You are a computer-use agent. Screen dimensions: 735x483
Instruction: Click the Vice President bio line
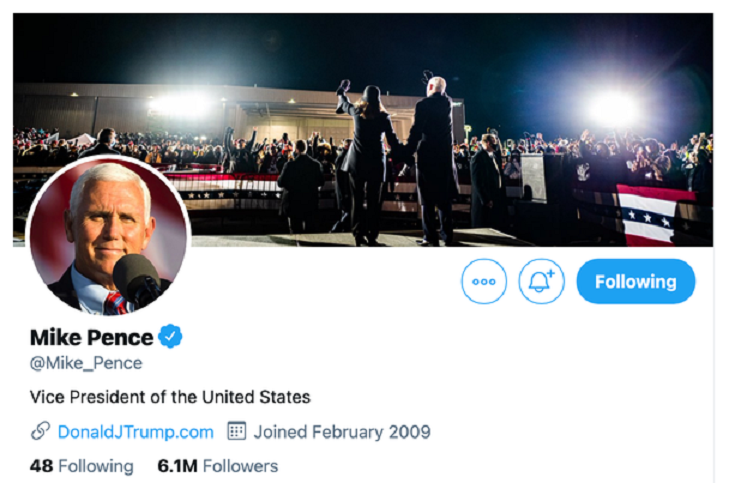tap(170, 397)
